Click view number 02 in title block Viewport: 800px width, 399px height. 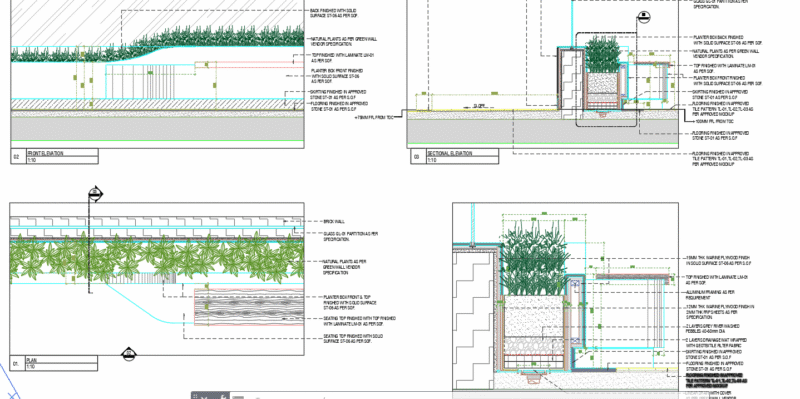(x=16, y=157)
